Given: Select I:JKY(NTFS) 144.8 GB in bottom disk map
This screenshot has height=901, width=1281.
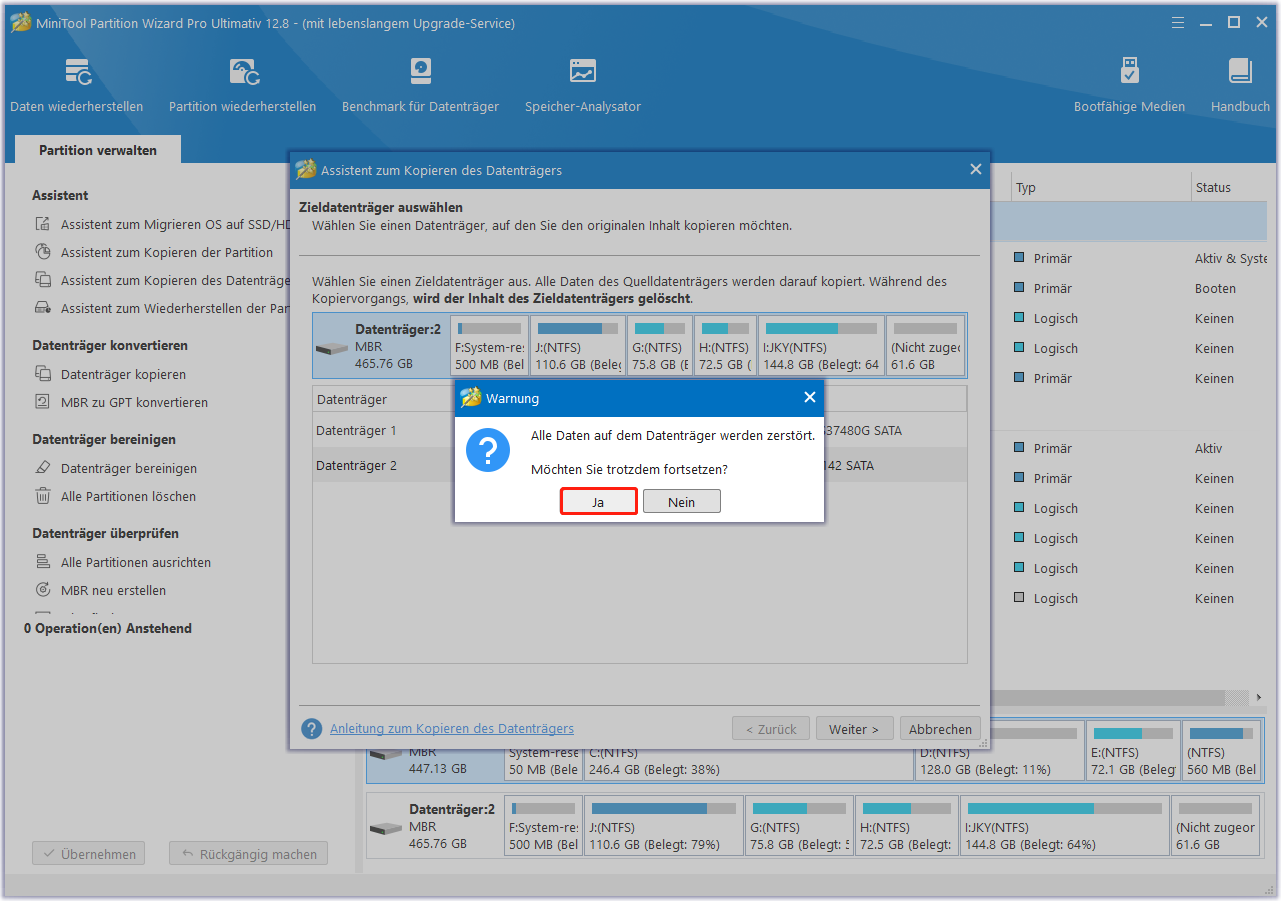Looking at the screenshot, I should click(x=1064, y=824).
